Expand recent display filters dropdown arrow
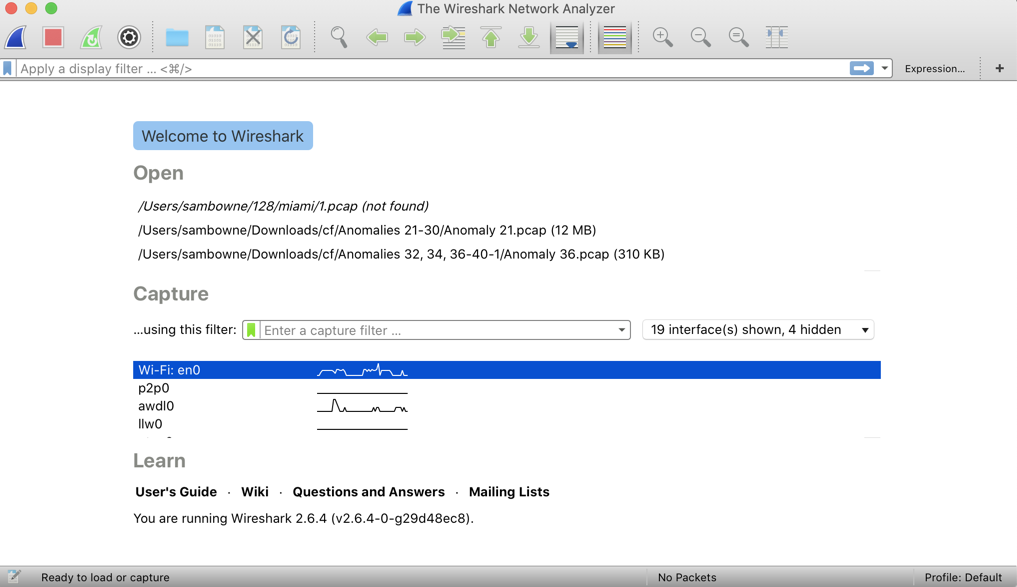The height and width of the screenshot is (587, 1017). coord(884,68)
